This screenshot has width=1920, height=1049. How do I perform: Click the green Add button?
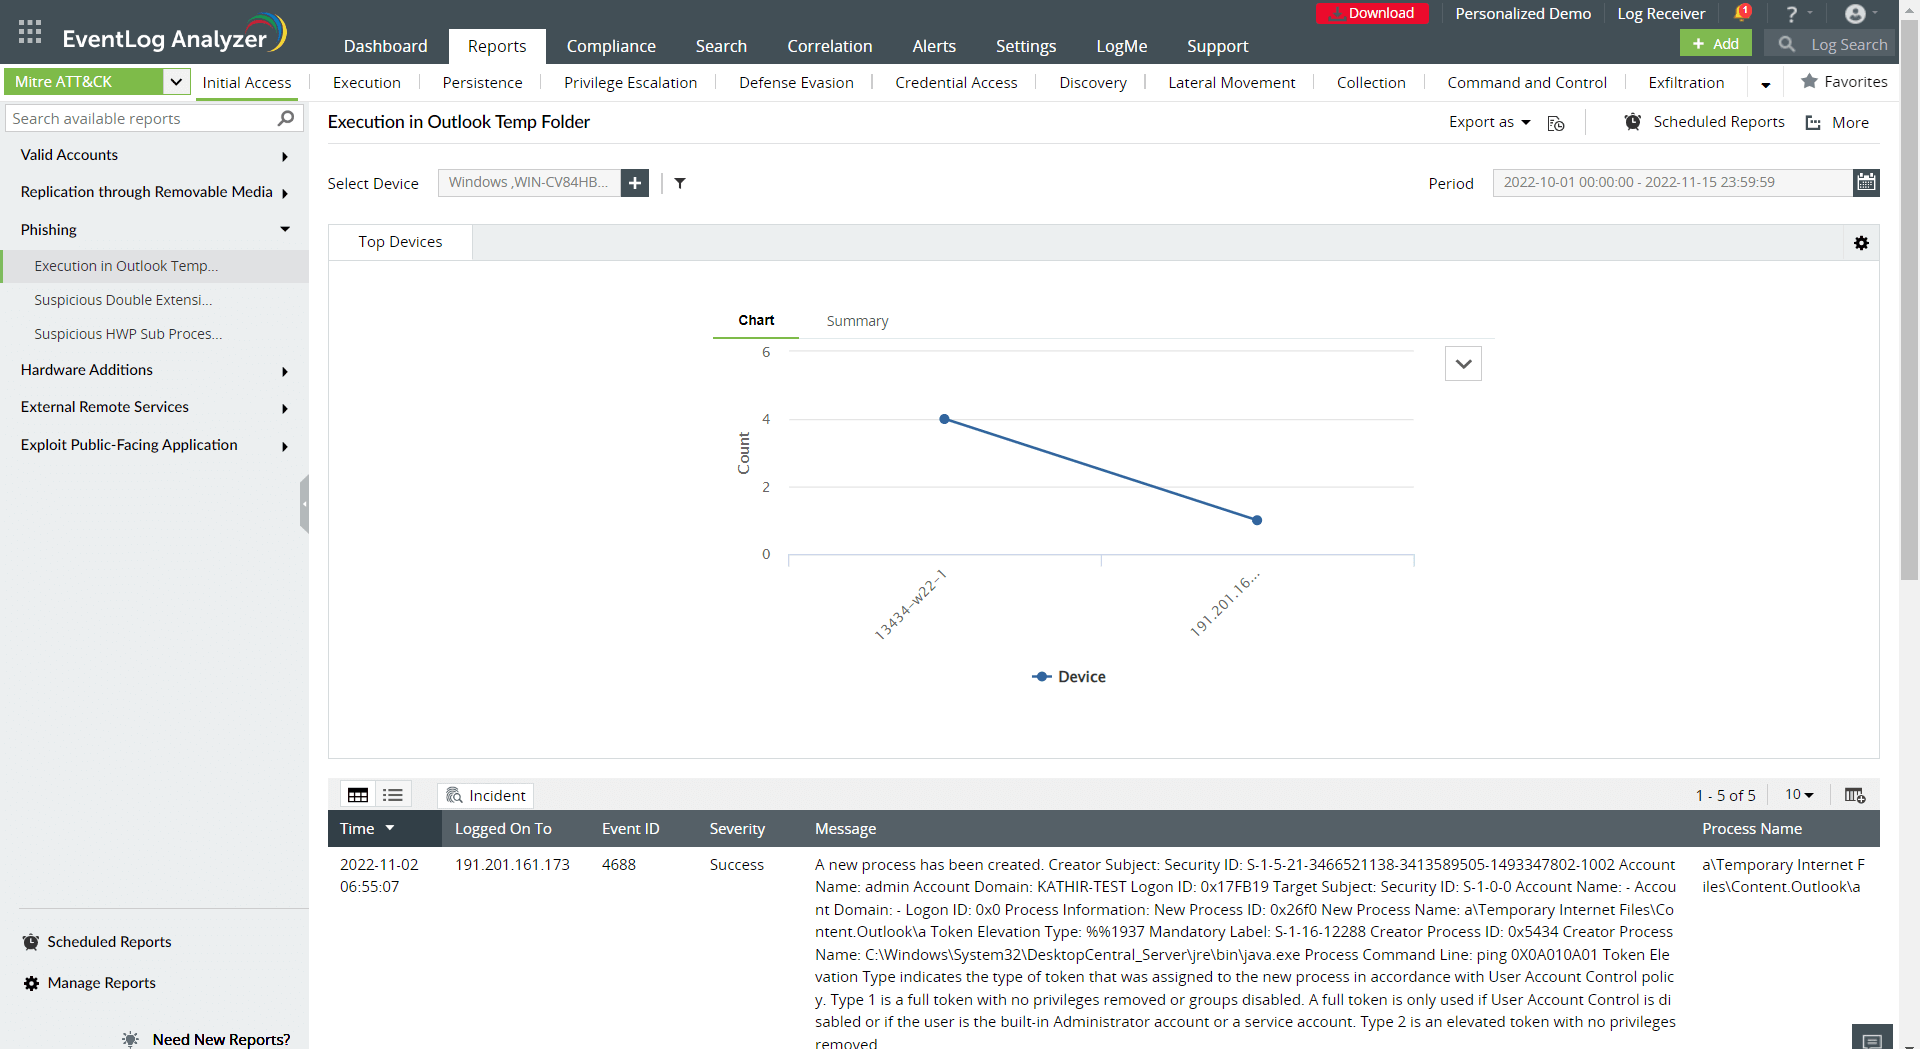tap(1716, 44)
